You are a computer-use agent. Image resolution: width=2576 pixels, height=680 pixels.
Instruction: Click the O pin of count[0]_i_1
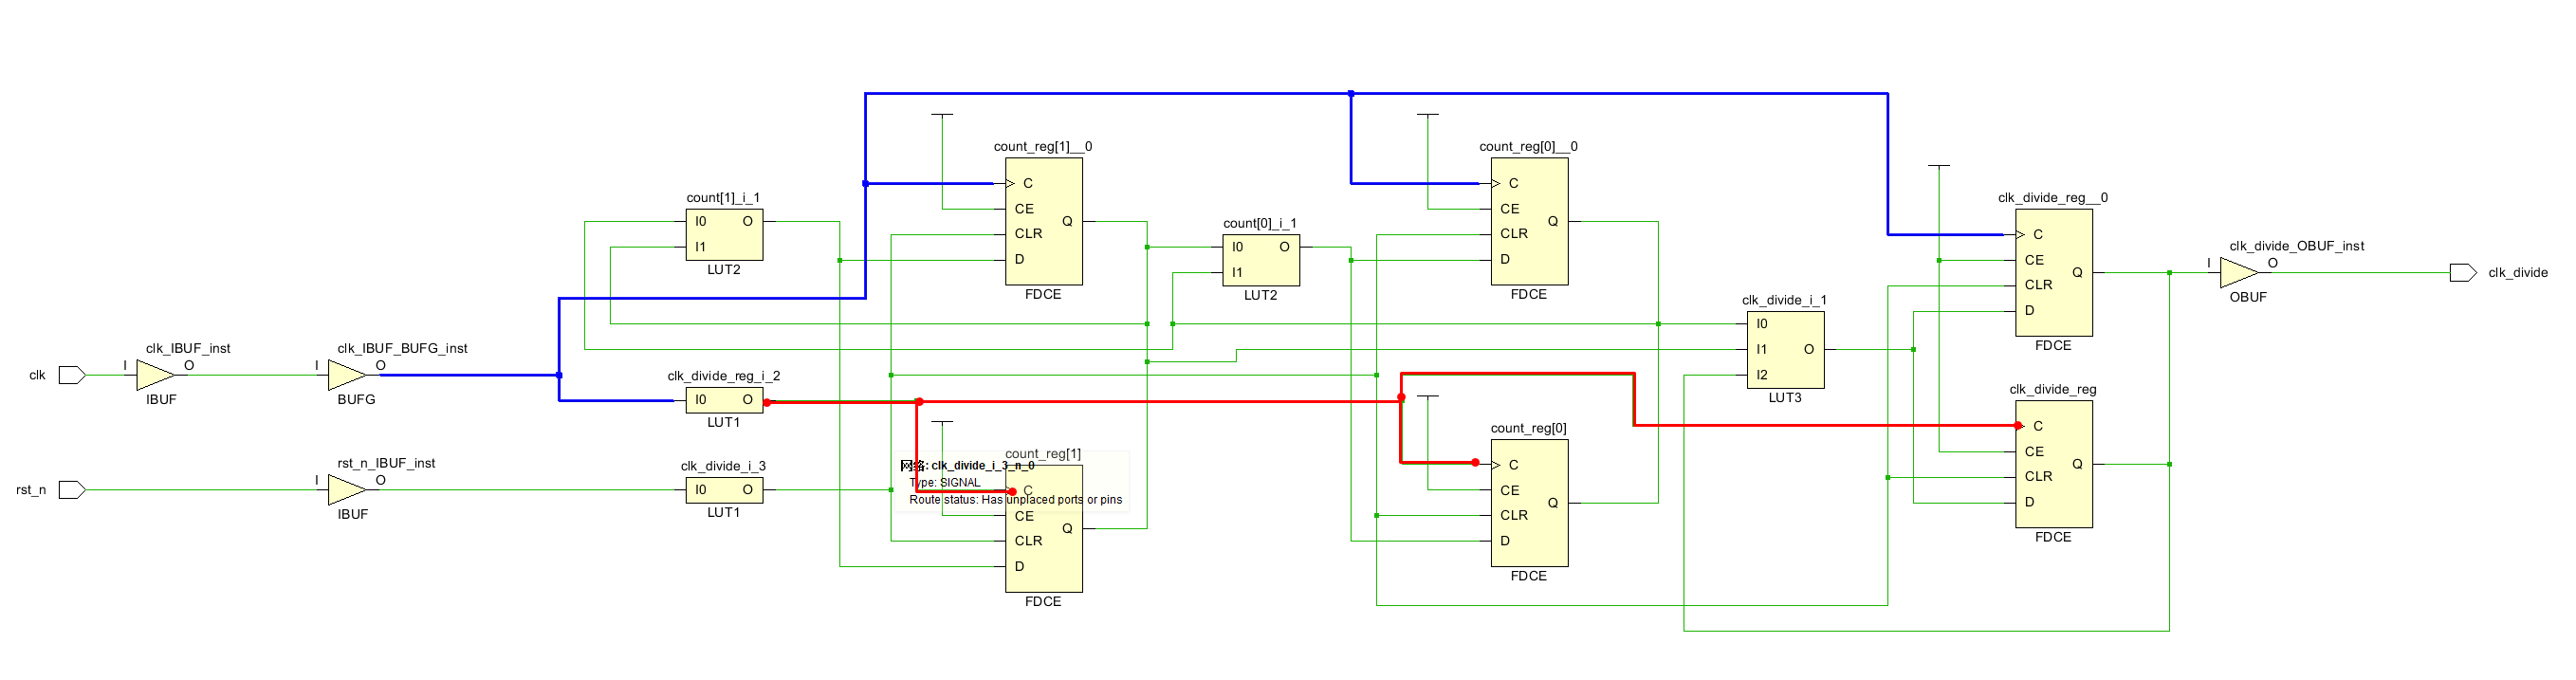tap(1284, 247)
